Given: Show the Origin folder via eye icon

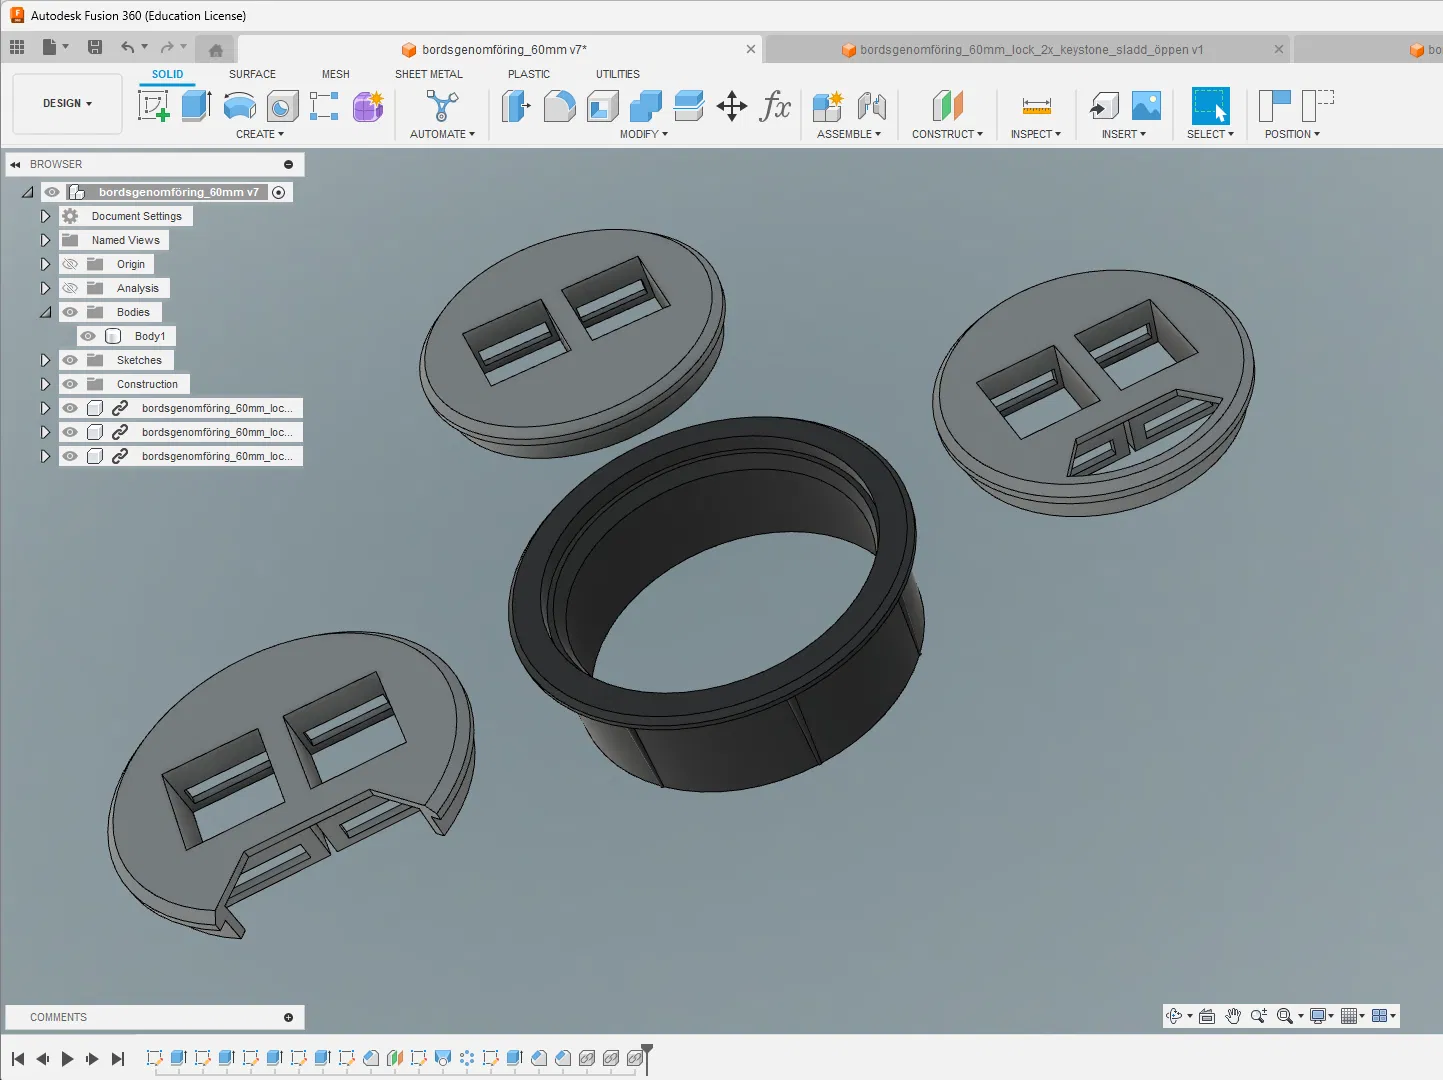Looking at the screenshot, I should 70,264.
